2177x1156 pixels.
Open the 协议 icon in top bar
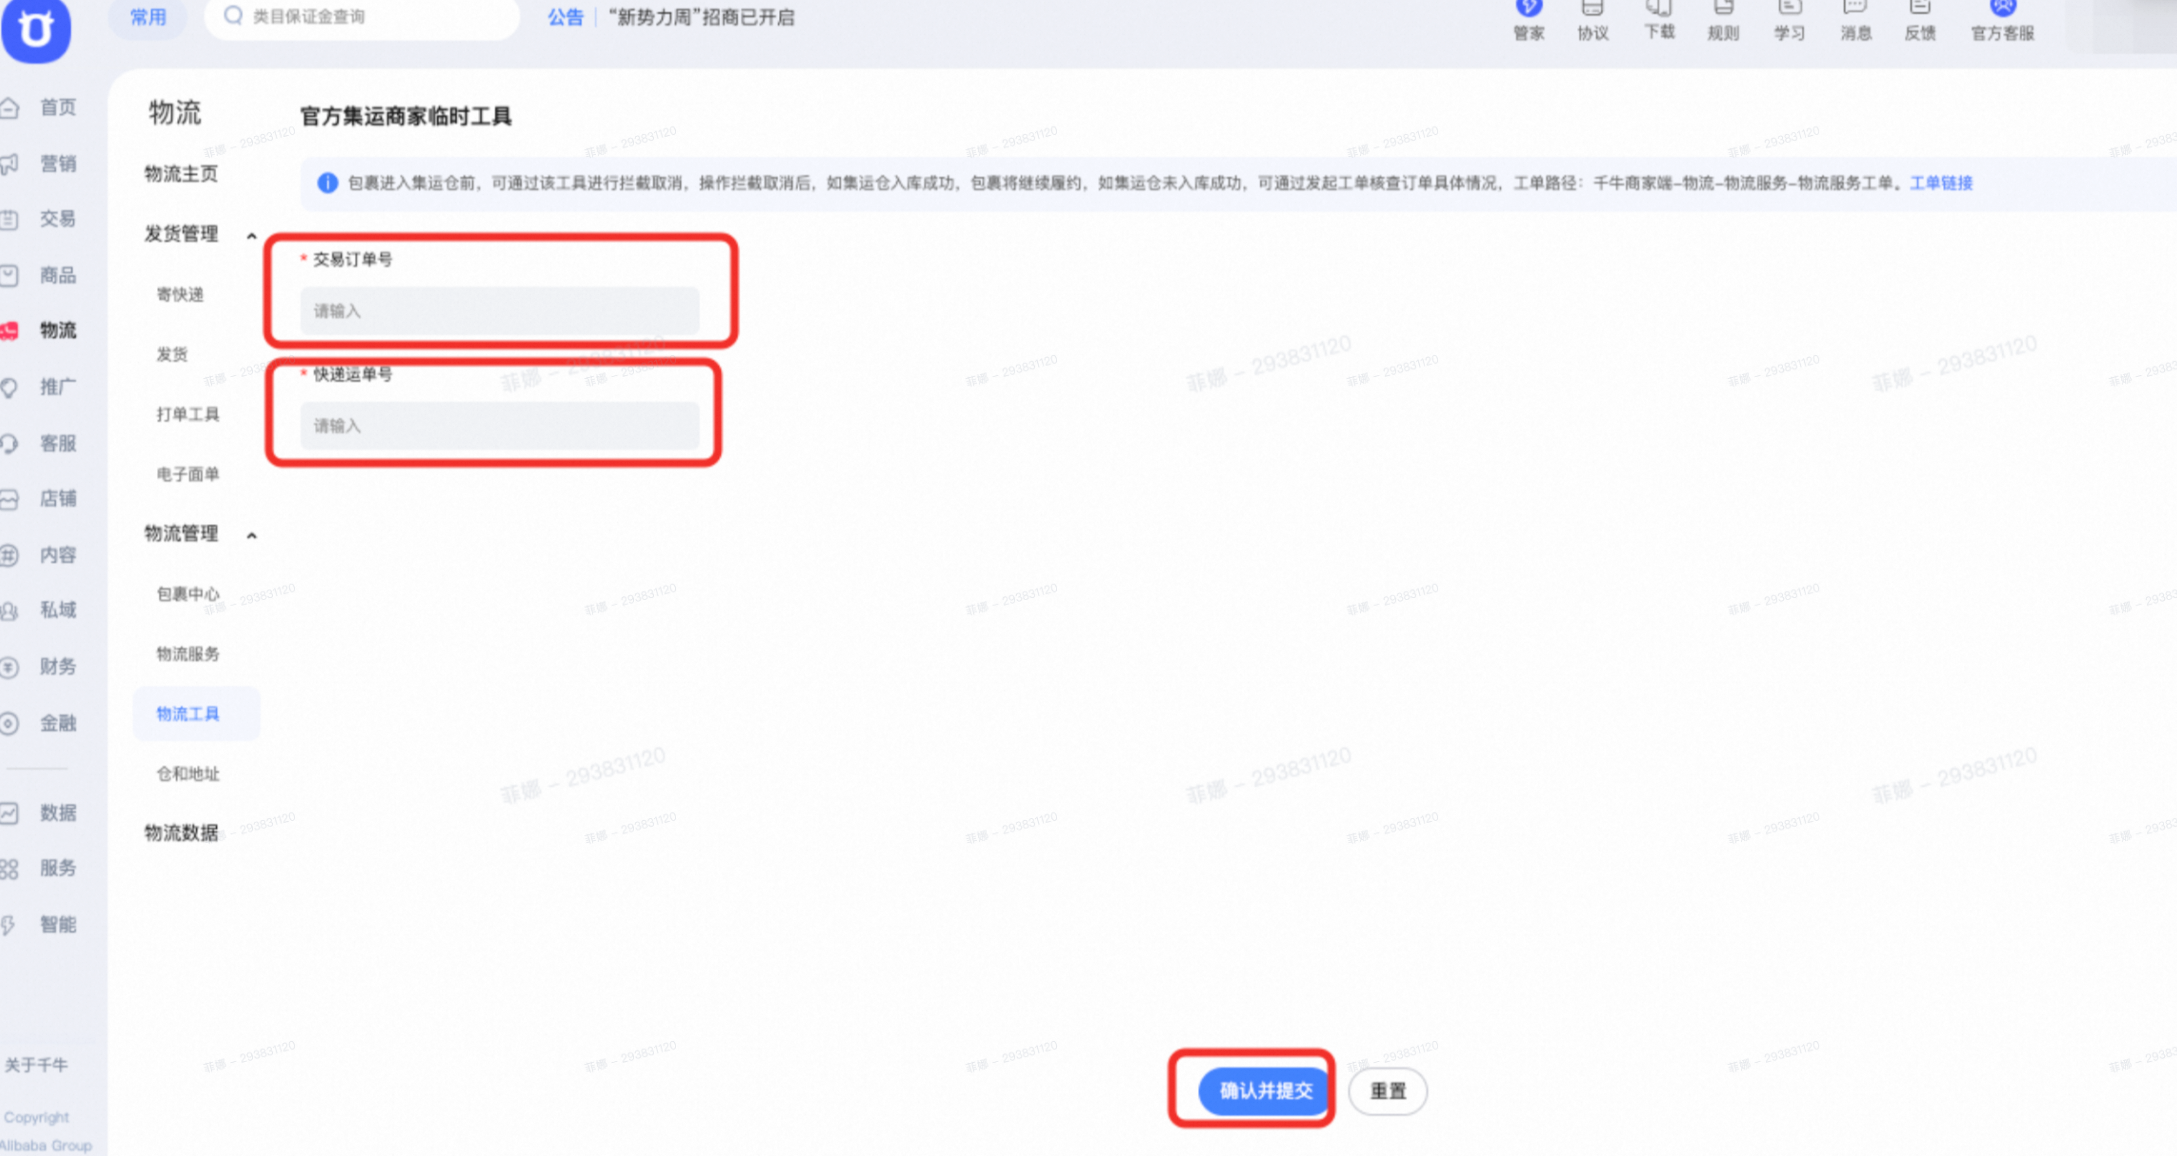1592,8
